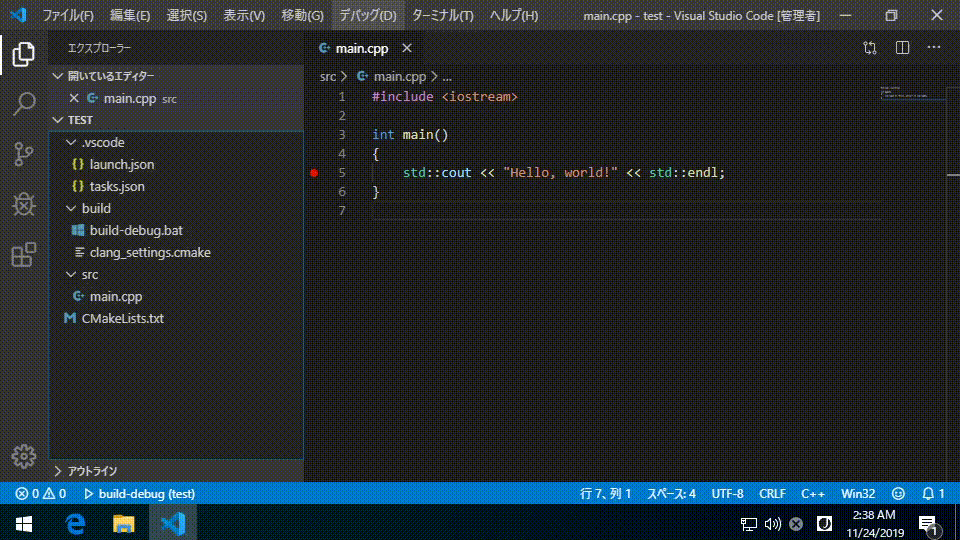Open the Explorer view in activity bar
Image resolution: width=960 pixels, height=540 pixels.
(24, 54)
